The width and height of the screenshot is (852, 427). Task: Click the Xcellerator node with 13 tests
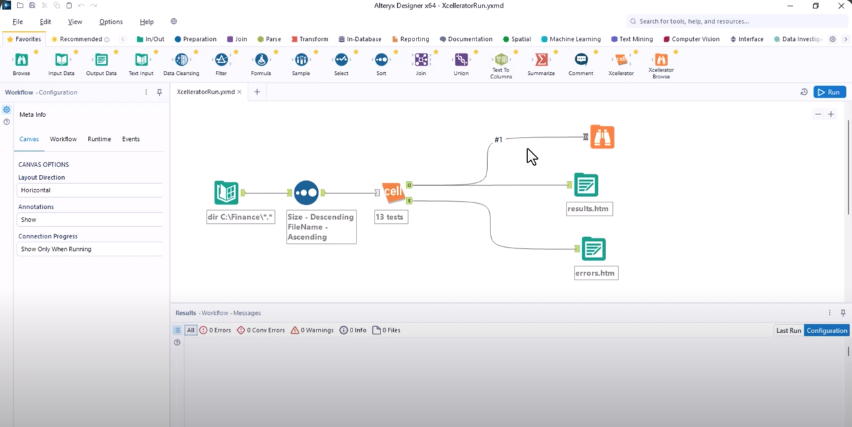coord(393,192)
